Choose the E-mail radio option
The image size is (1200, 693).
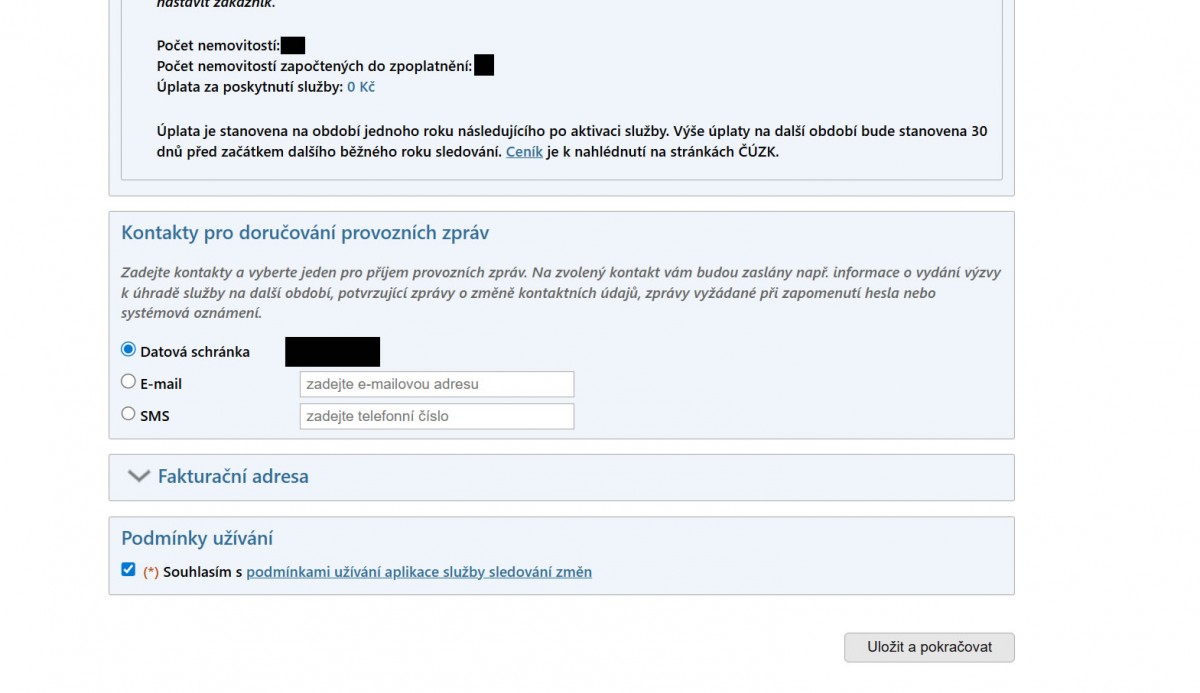[128, 382]
